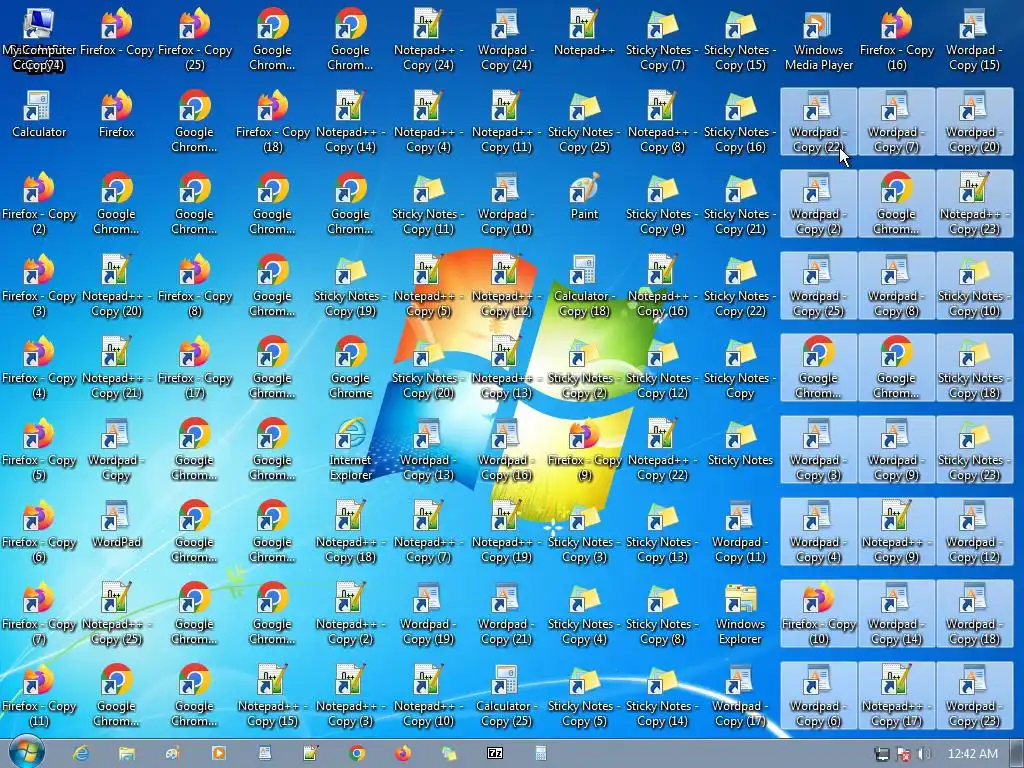Launch Google Chrome from the taskbar
Viewport: 1024px width, 768px height.
357,753
